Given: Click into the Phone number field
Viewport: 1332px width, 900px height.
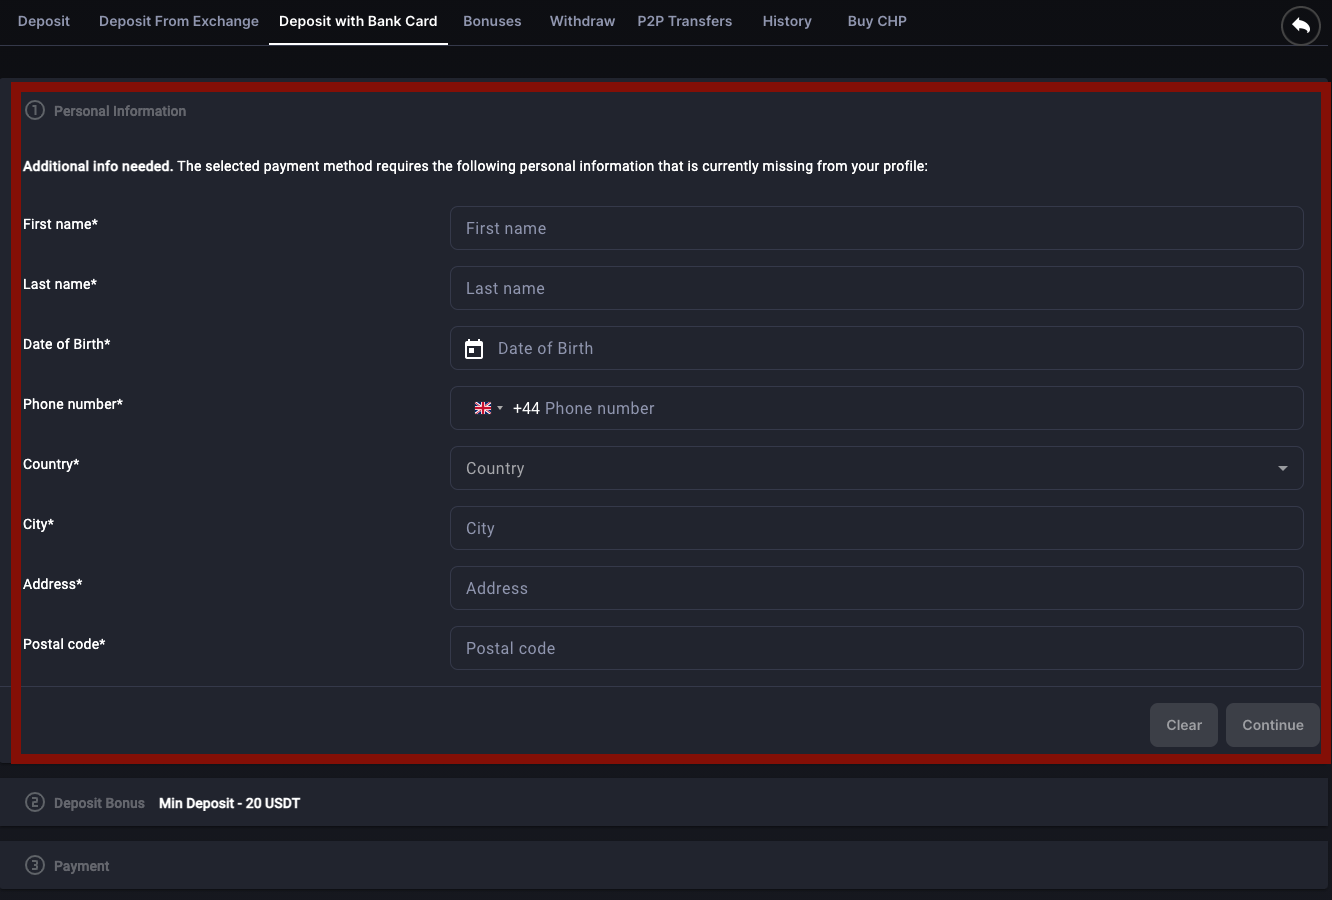Looking at the screenshot, I should pyautogui.click(x=877, y=408).
